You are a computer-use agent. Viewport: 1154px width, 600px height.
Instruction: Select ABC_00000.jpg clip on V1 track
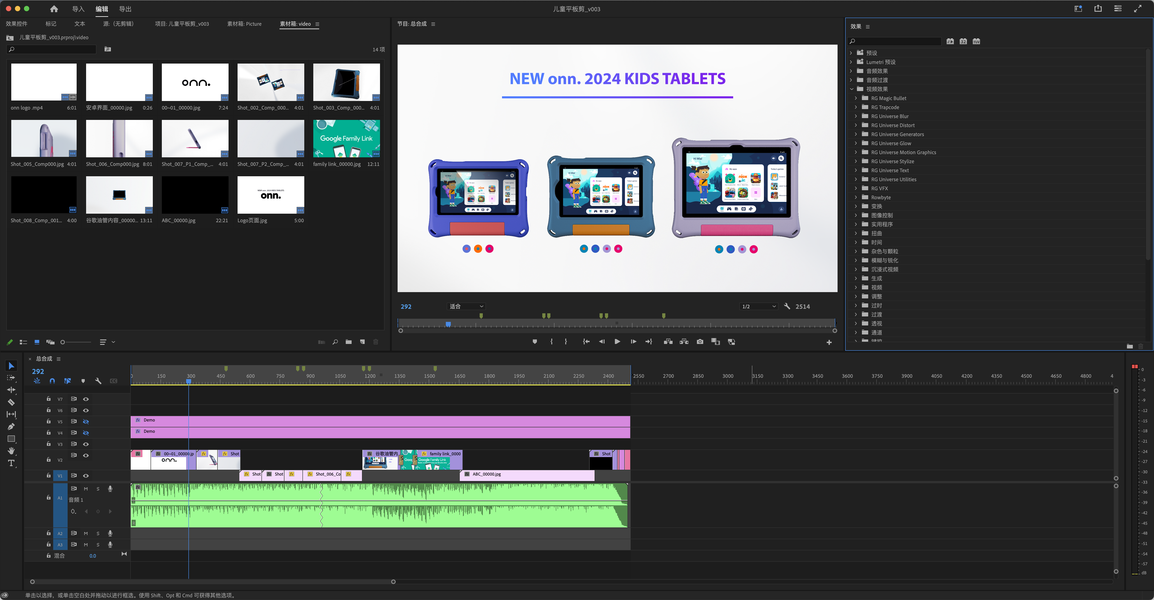527,475
